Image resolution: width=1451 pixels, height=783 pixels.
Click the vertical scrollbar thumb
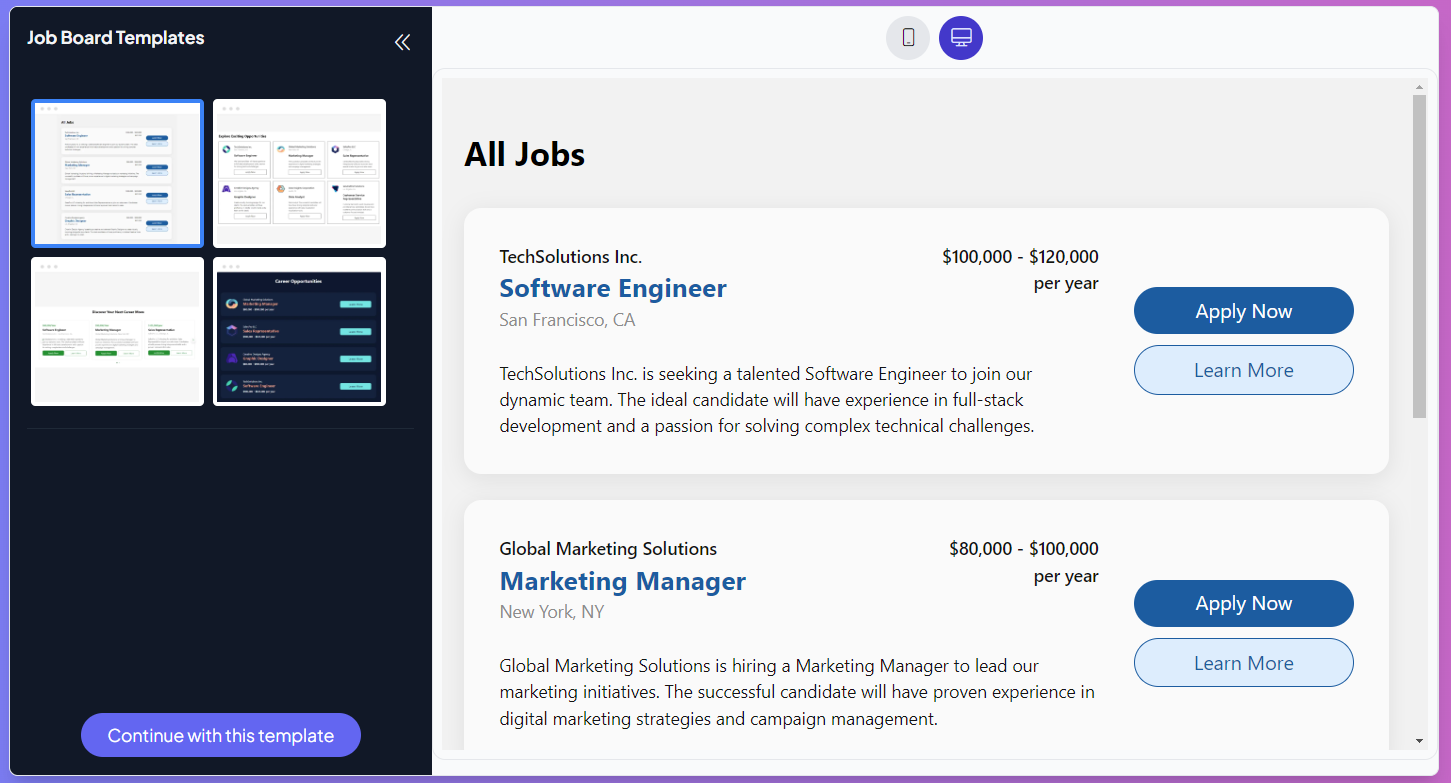pyautogui.click(x=1419, y=250)
